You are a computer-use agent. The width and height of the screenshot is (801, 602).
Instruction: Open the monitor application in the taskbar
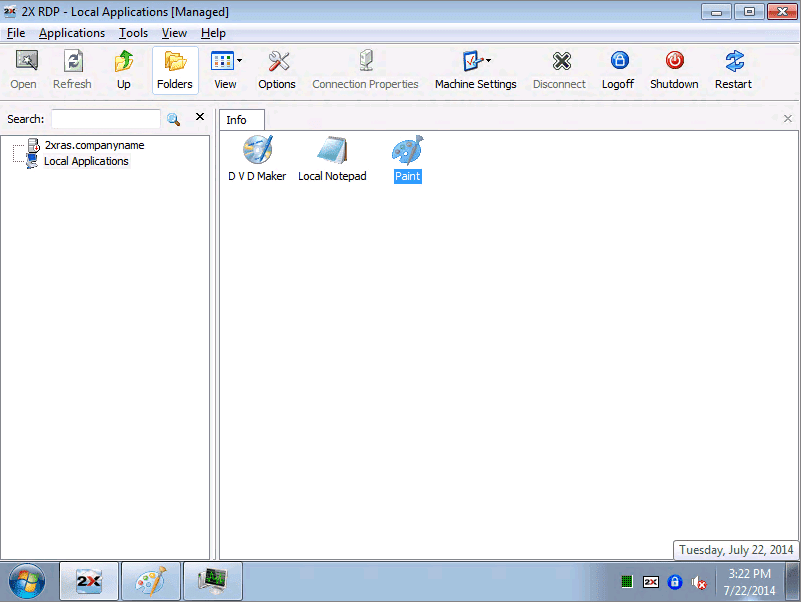tap(213, 581)
